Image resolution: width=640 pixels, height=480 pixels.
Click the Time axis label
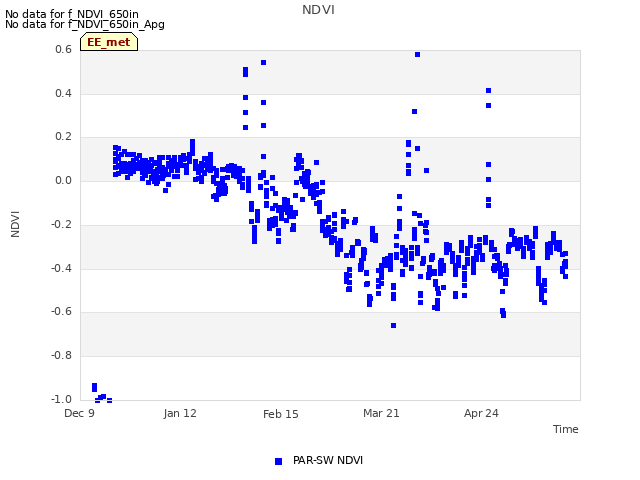point(565,429)
